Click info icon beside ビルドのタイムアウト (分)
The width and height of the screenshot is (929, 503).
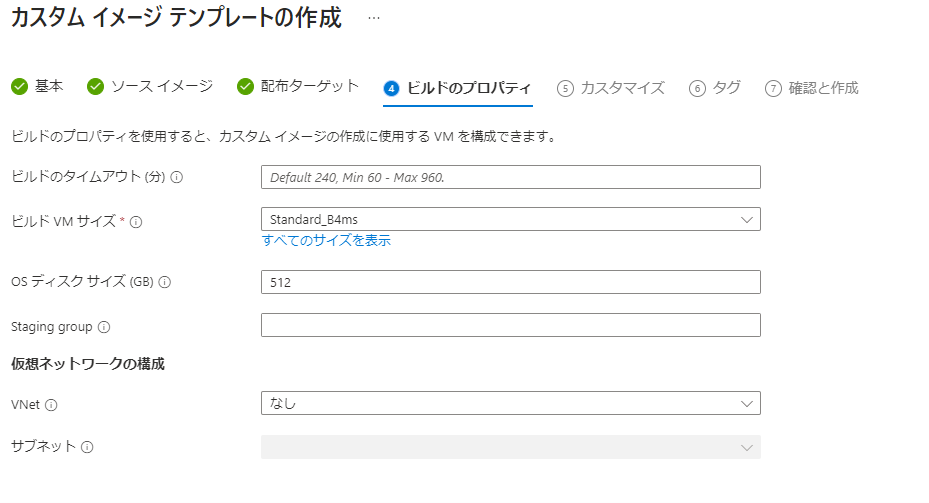pos(177,177)
